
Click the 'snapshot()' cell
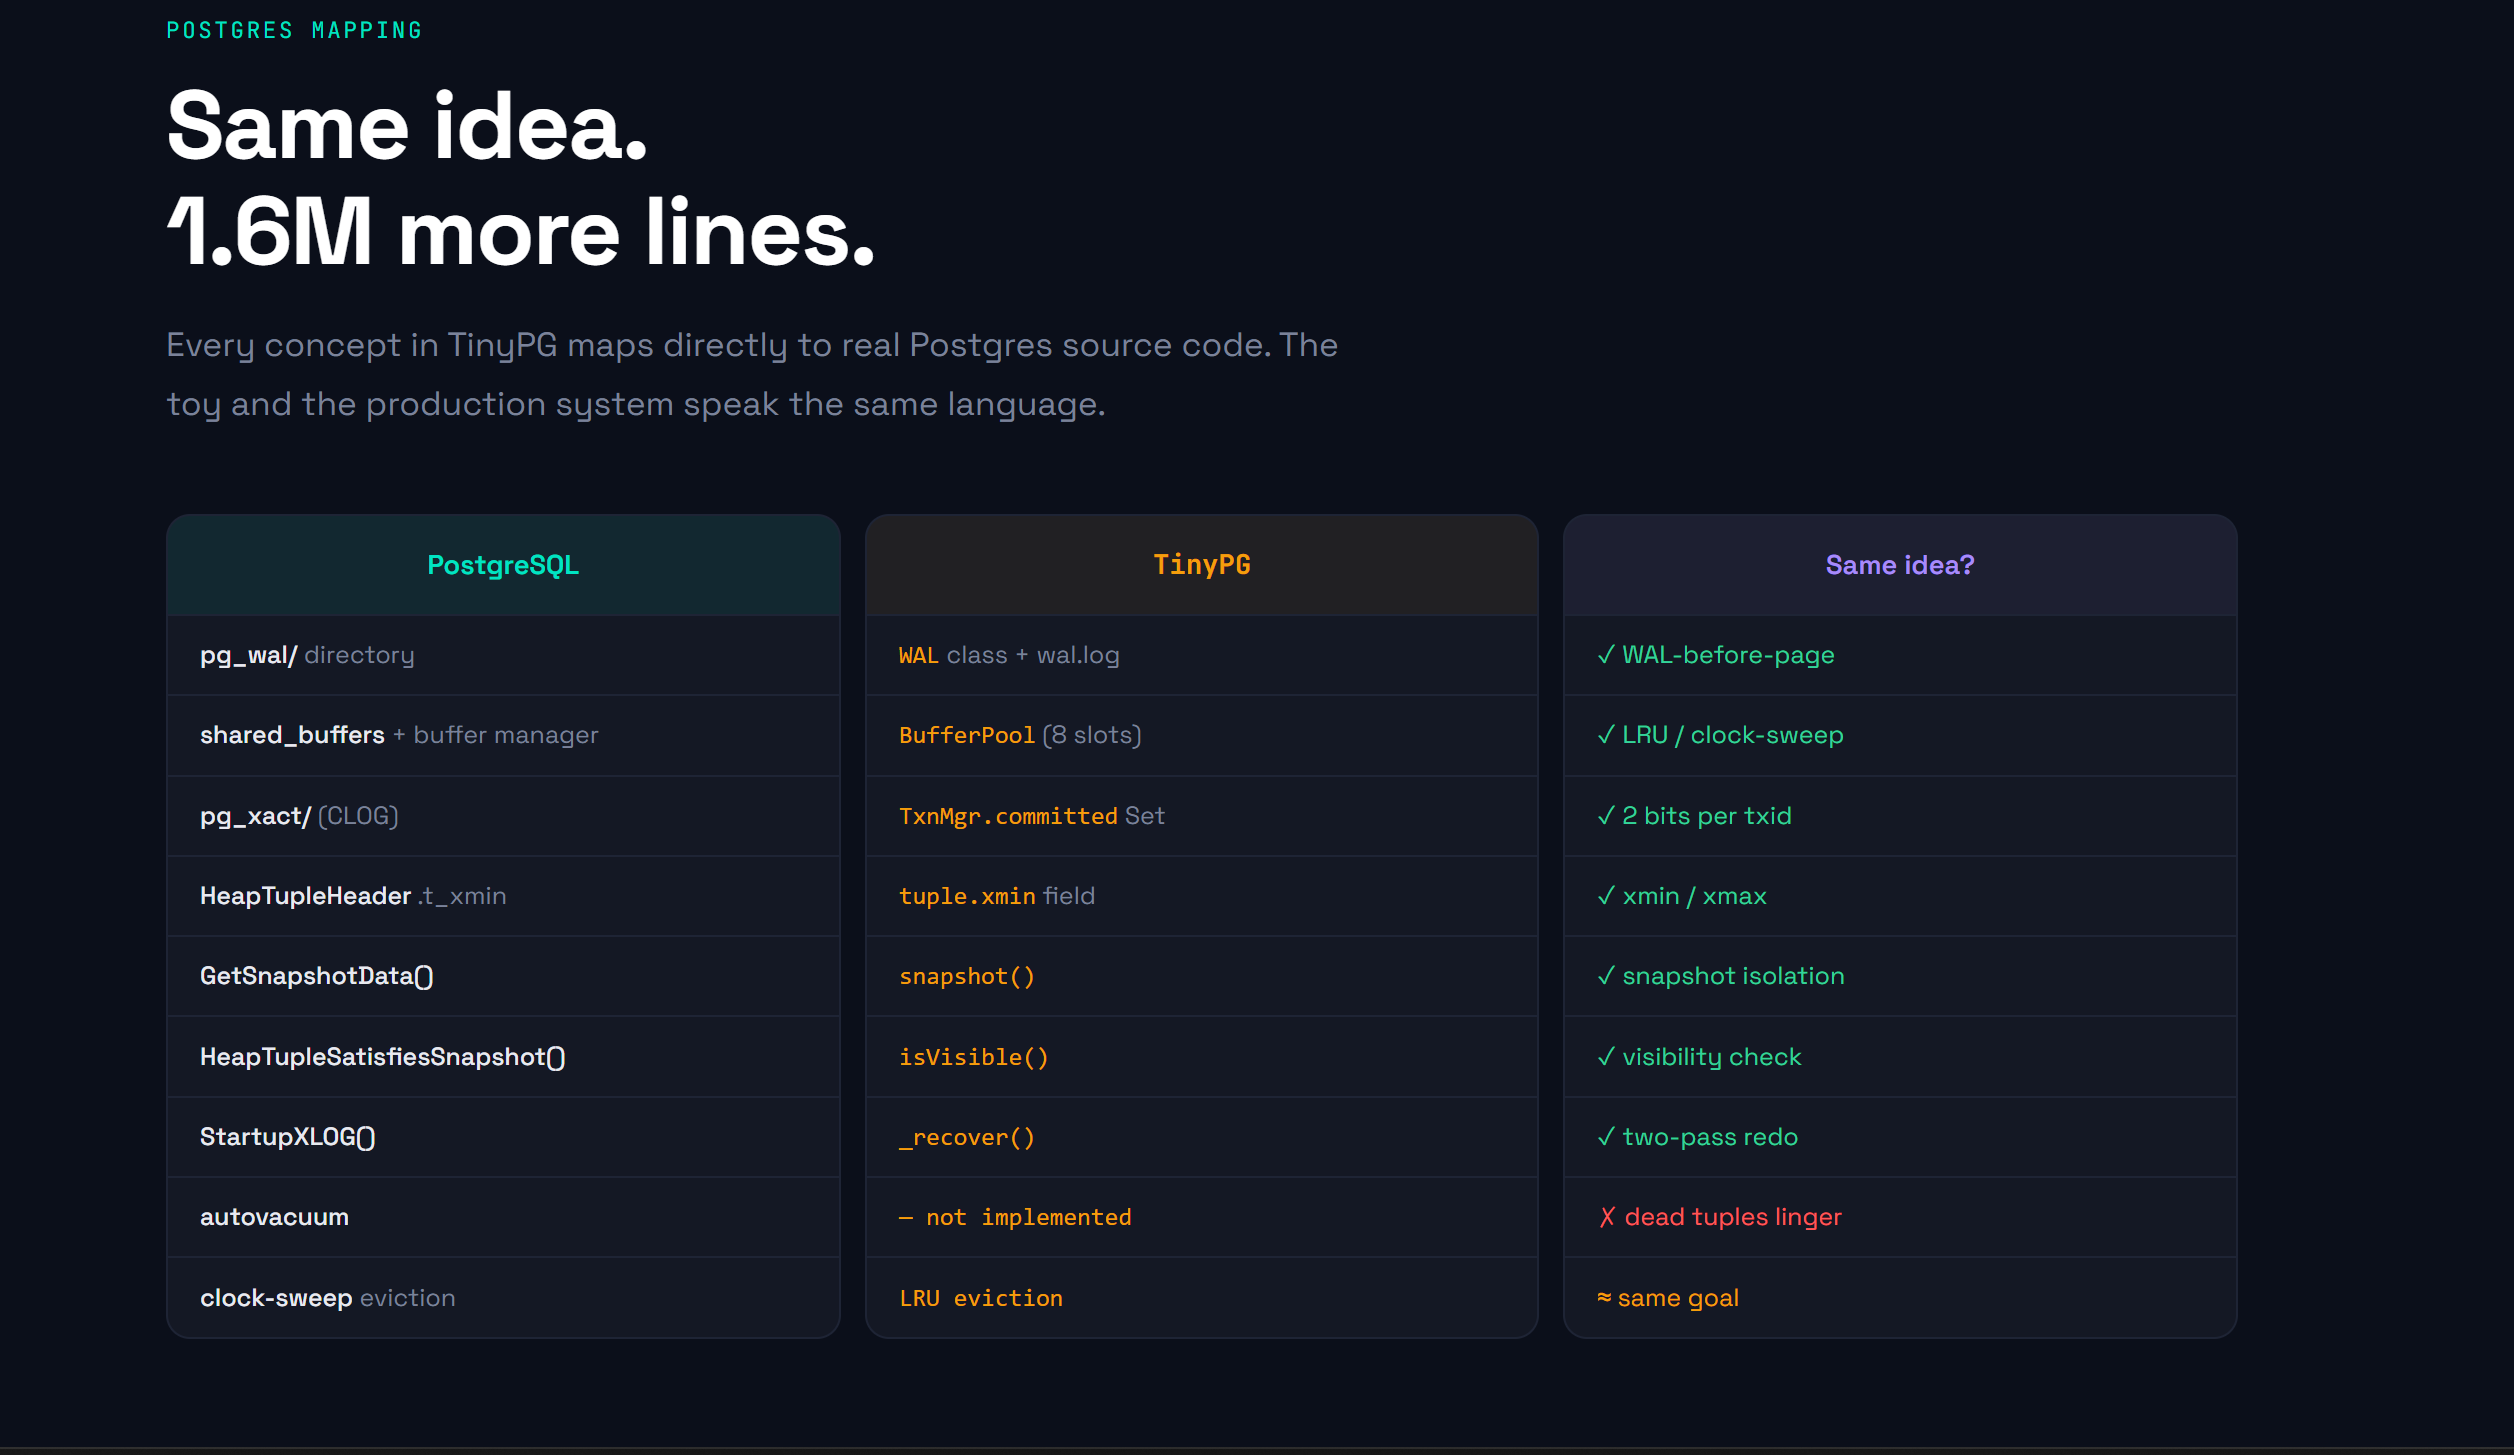[1201, 976]
